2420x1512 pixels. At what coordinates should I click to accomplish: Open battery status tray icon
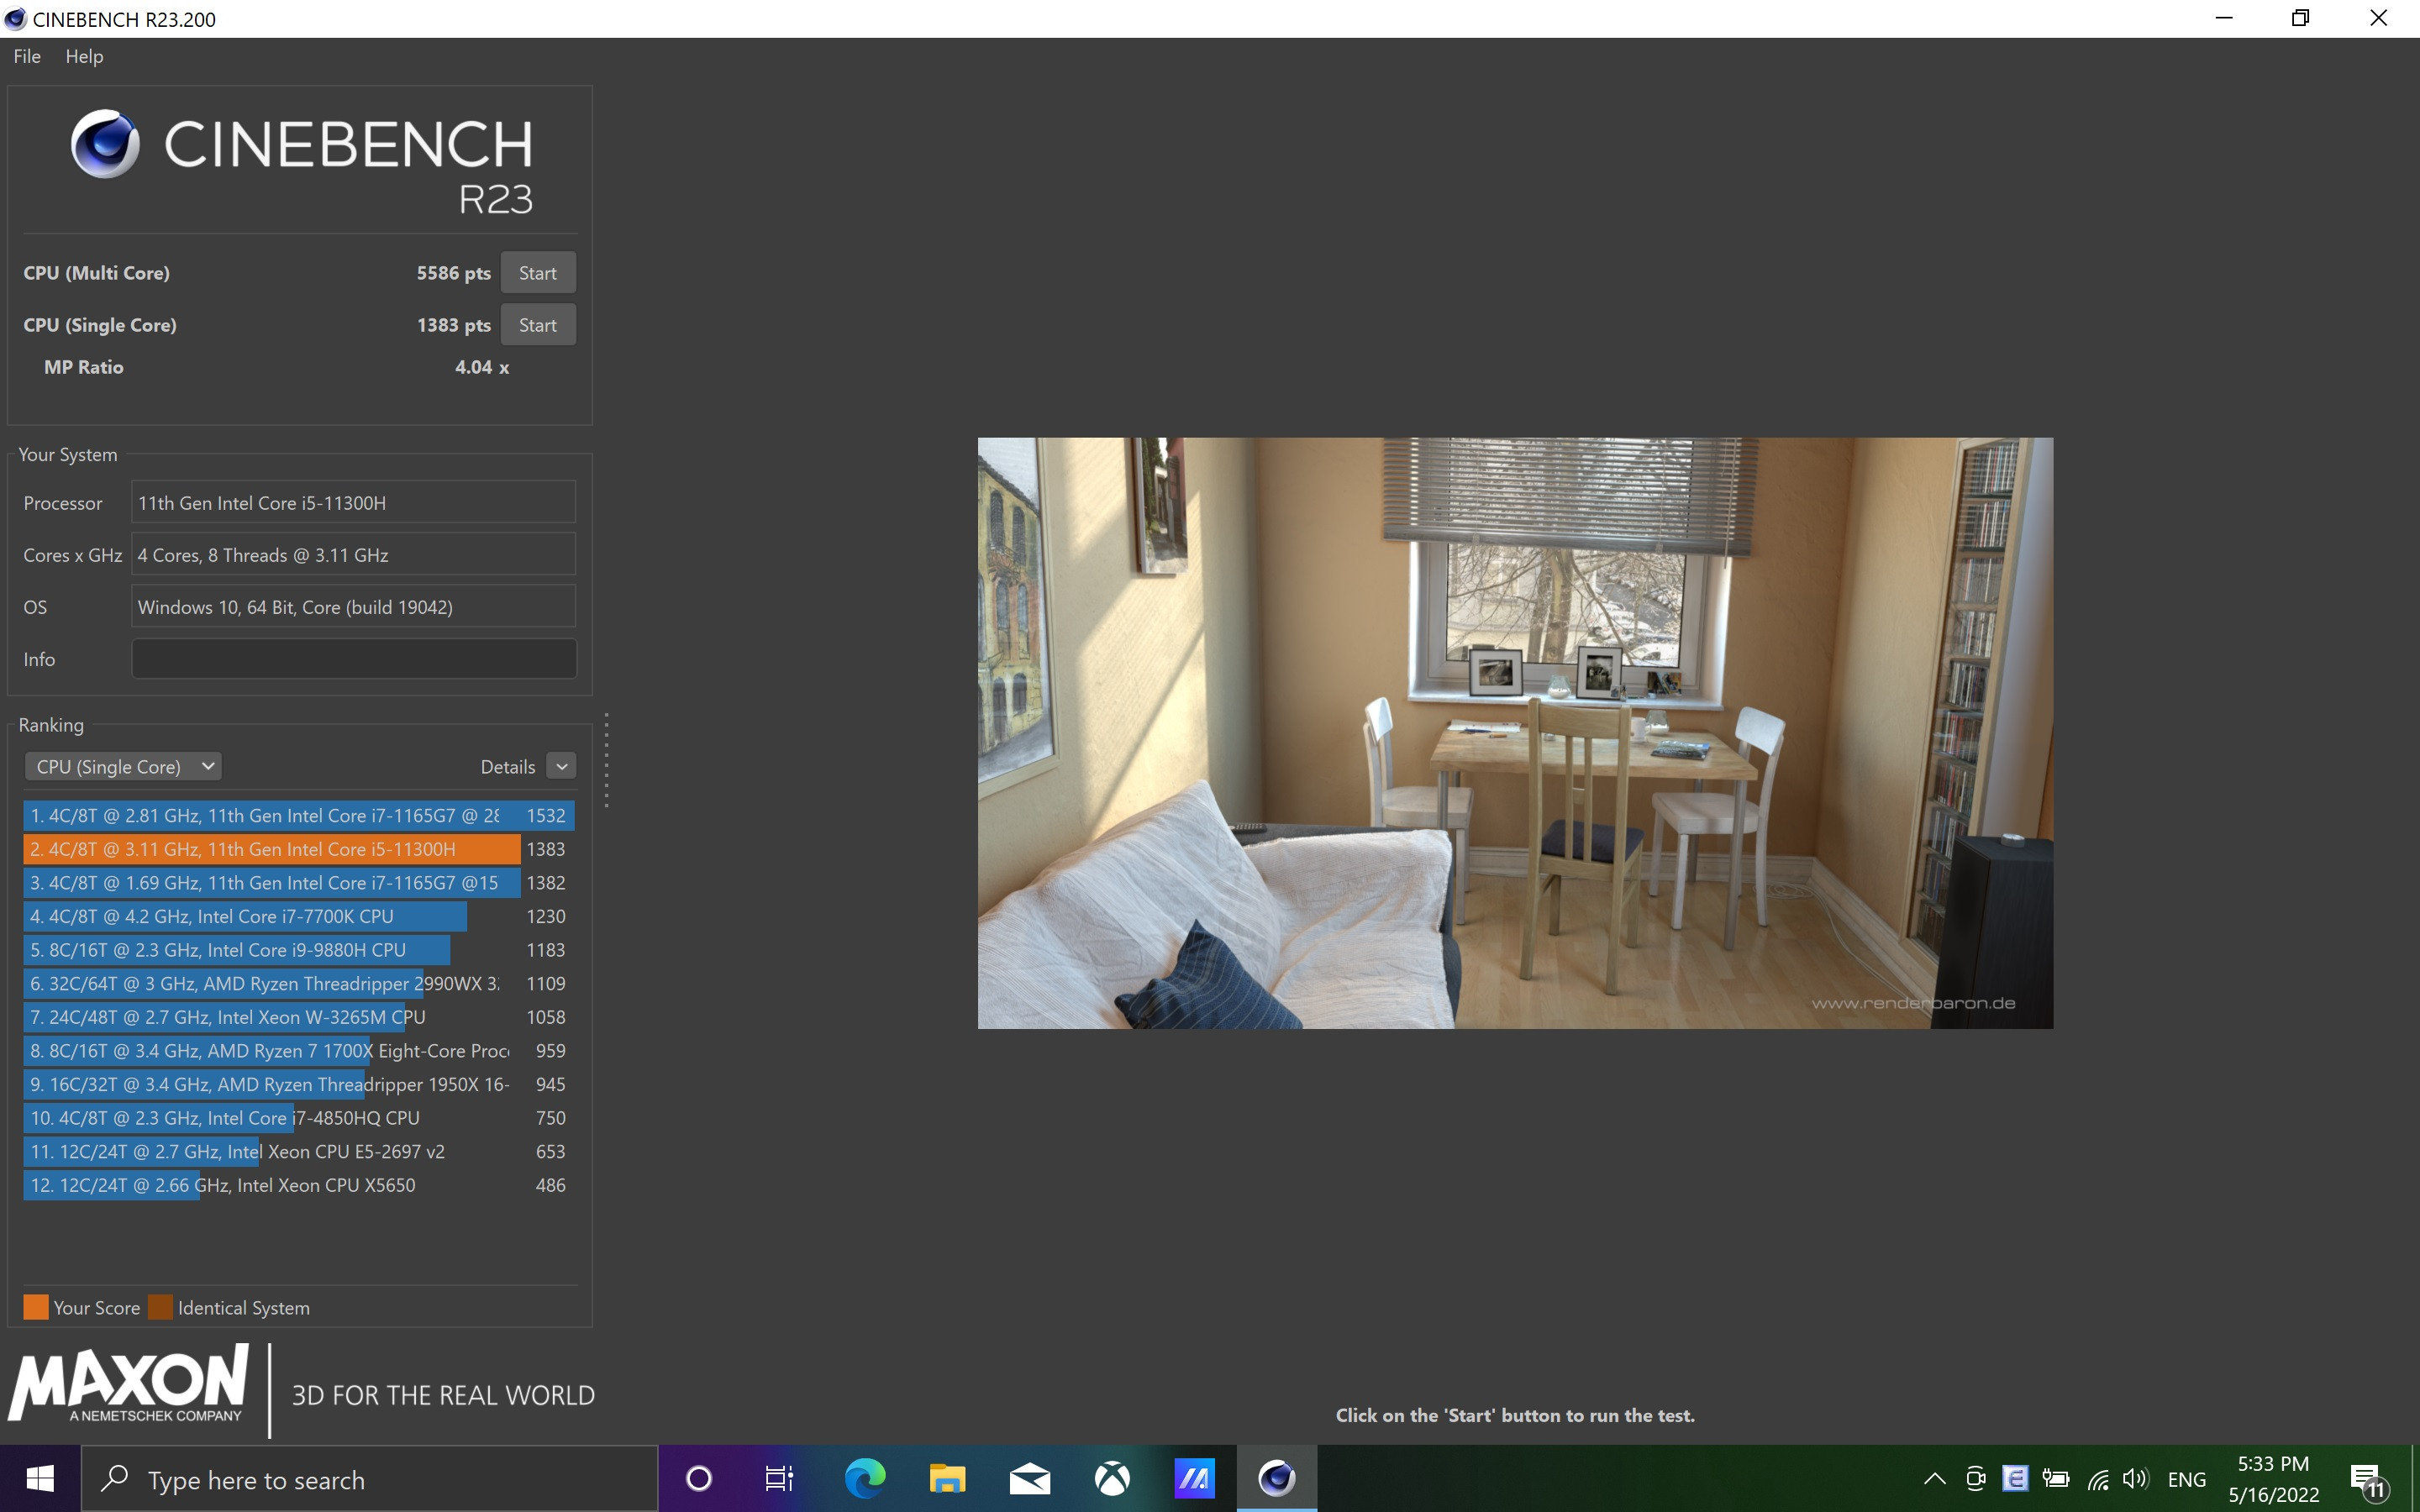click(2056, 1479)
